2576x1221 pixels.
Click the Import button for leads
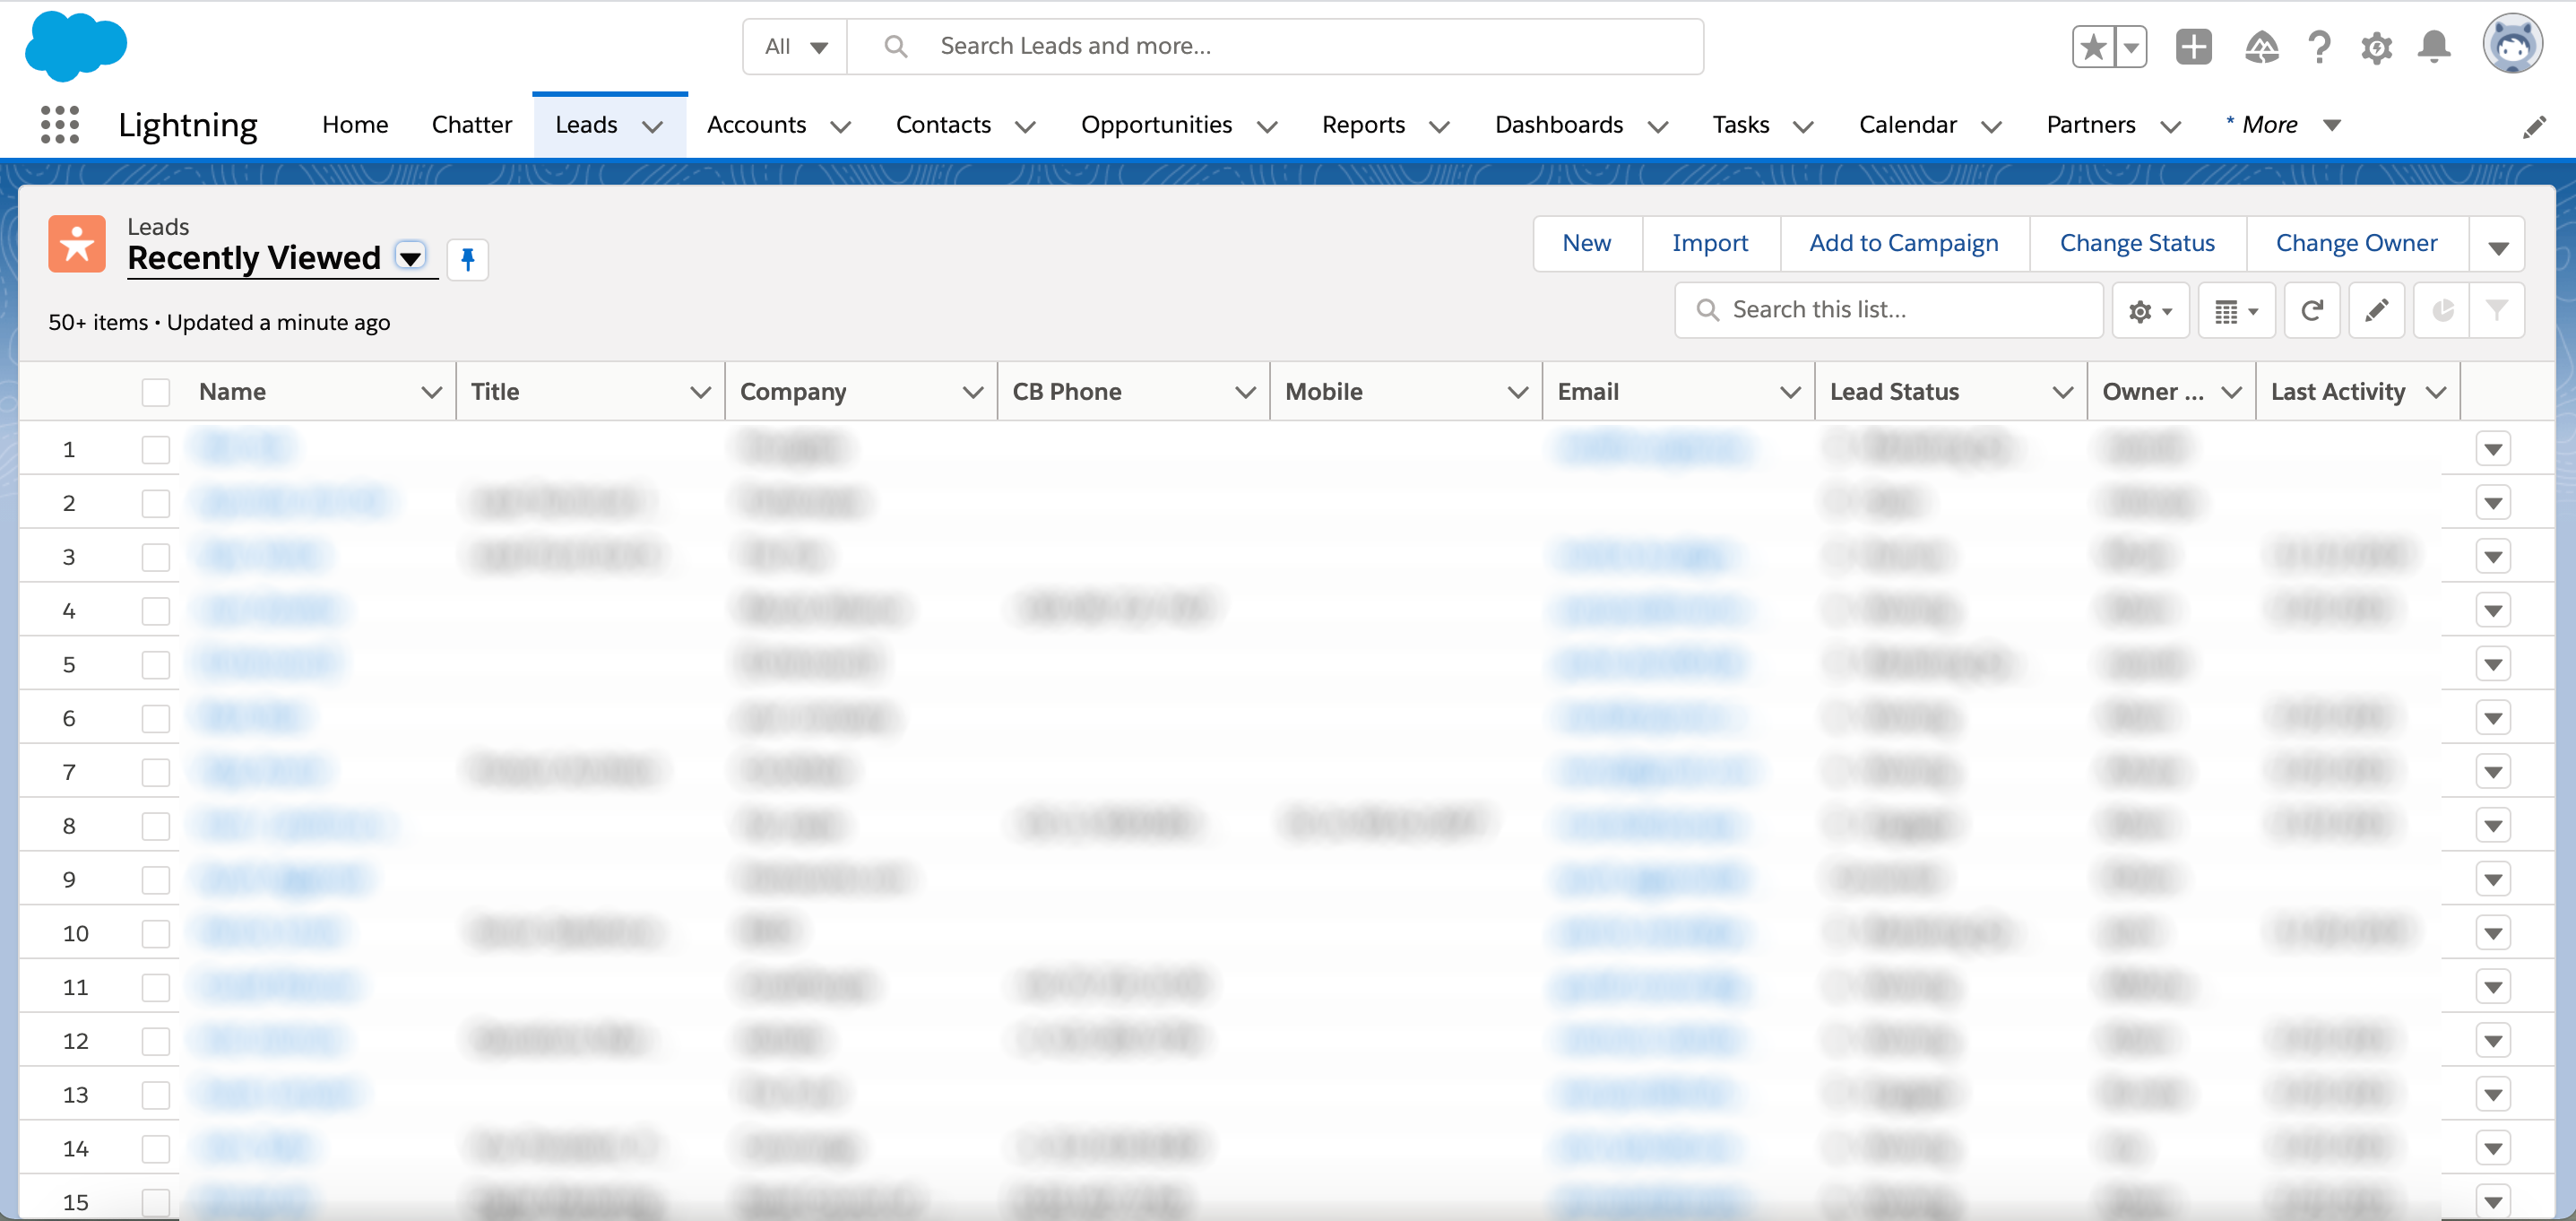pos(1708,241)
